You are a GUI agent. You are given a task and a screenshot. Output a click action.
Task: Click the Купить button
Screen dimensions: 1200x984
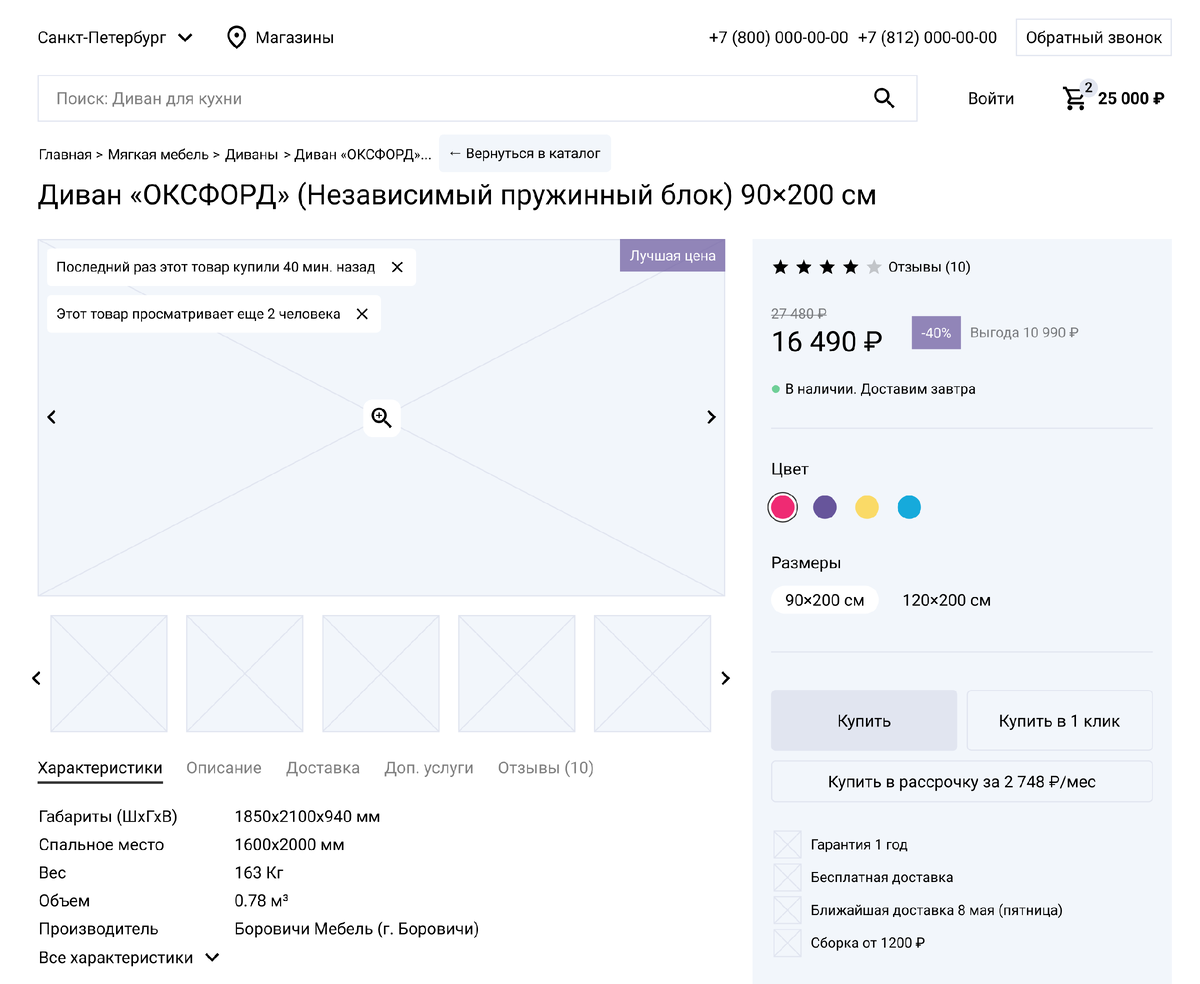864,720
